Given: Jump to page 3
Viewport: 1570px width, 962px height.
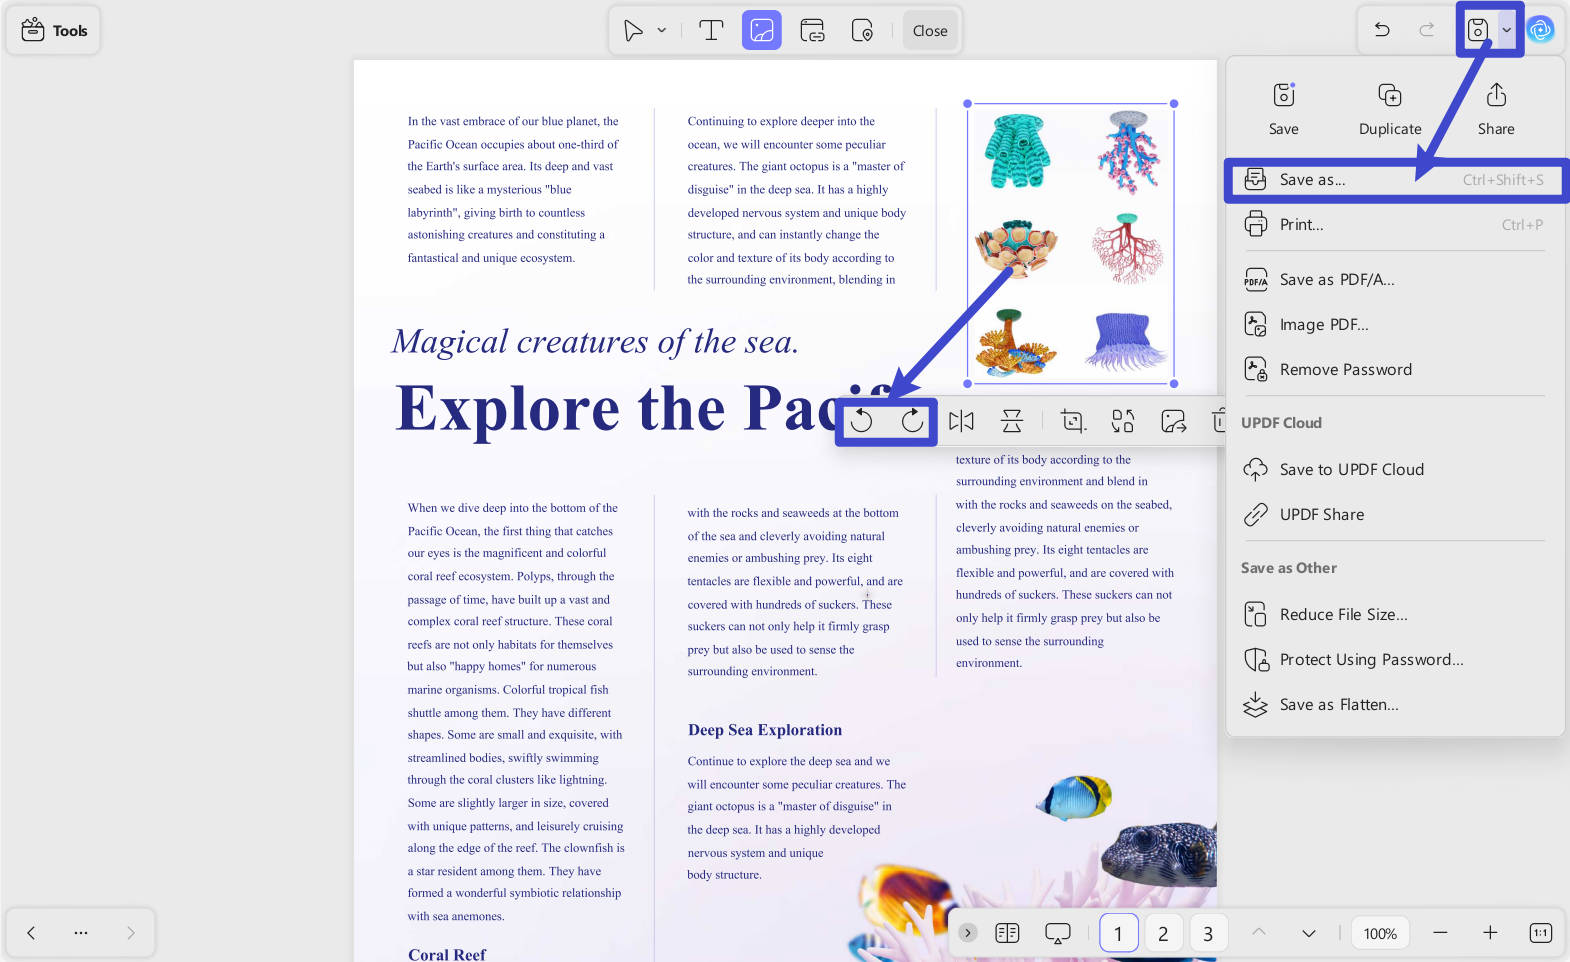Looking at the screenshot, I should coord(1208,933).
